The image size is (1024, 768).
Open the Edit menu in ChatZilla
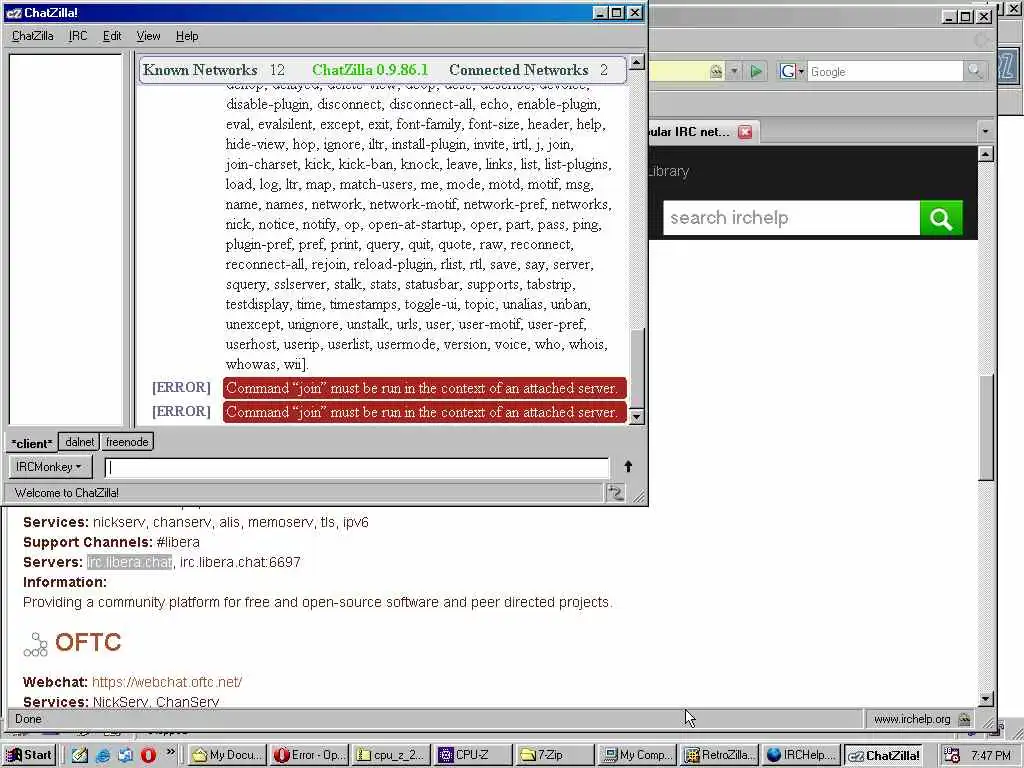tap(112, 36)
